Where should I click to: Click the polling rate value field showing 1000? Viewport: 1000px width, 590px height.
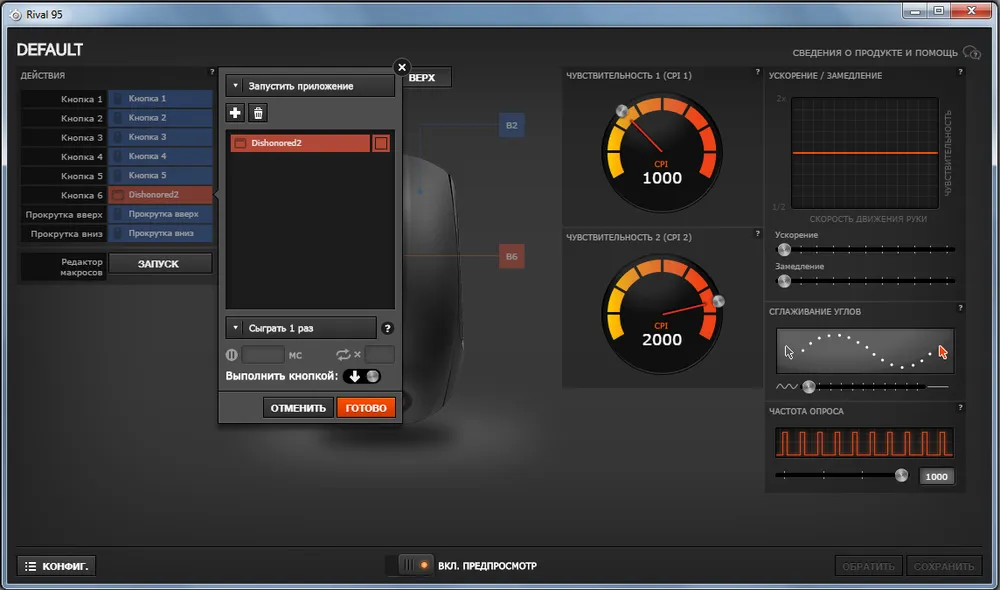click(x=936, y=477)
